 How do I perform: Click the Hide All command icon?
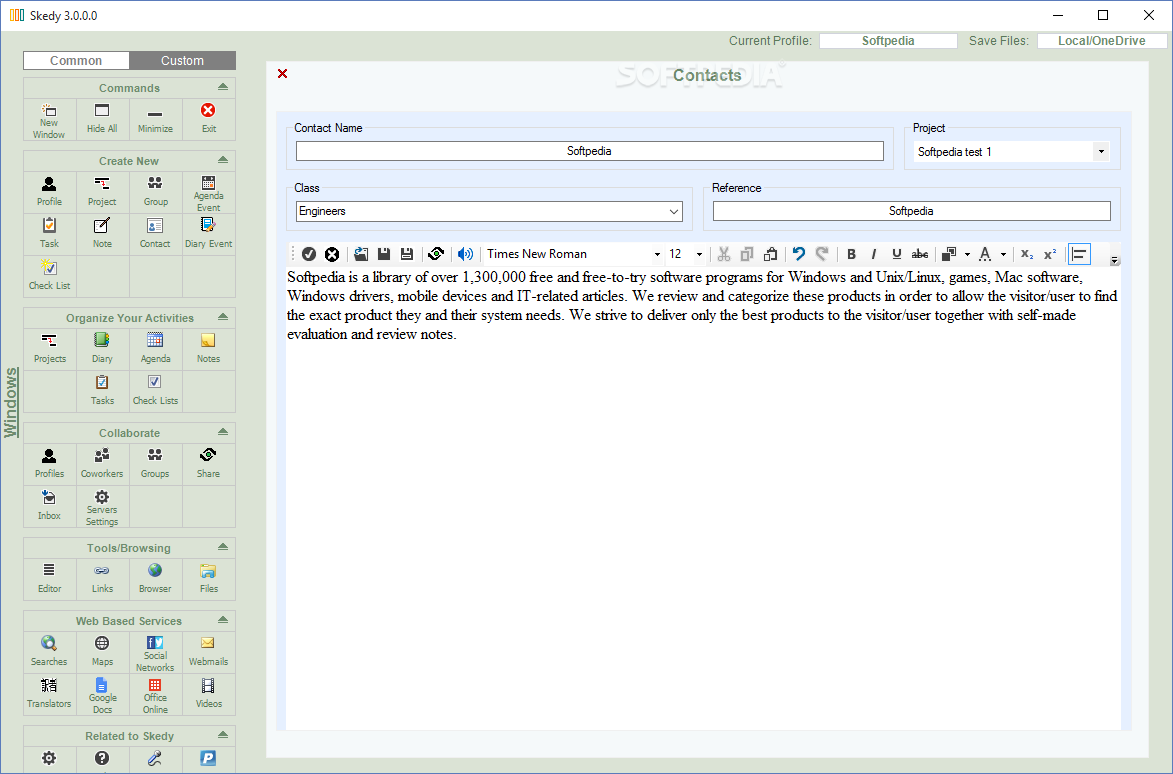102,120
